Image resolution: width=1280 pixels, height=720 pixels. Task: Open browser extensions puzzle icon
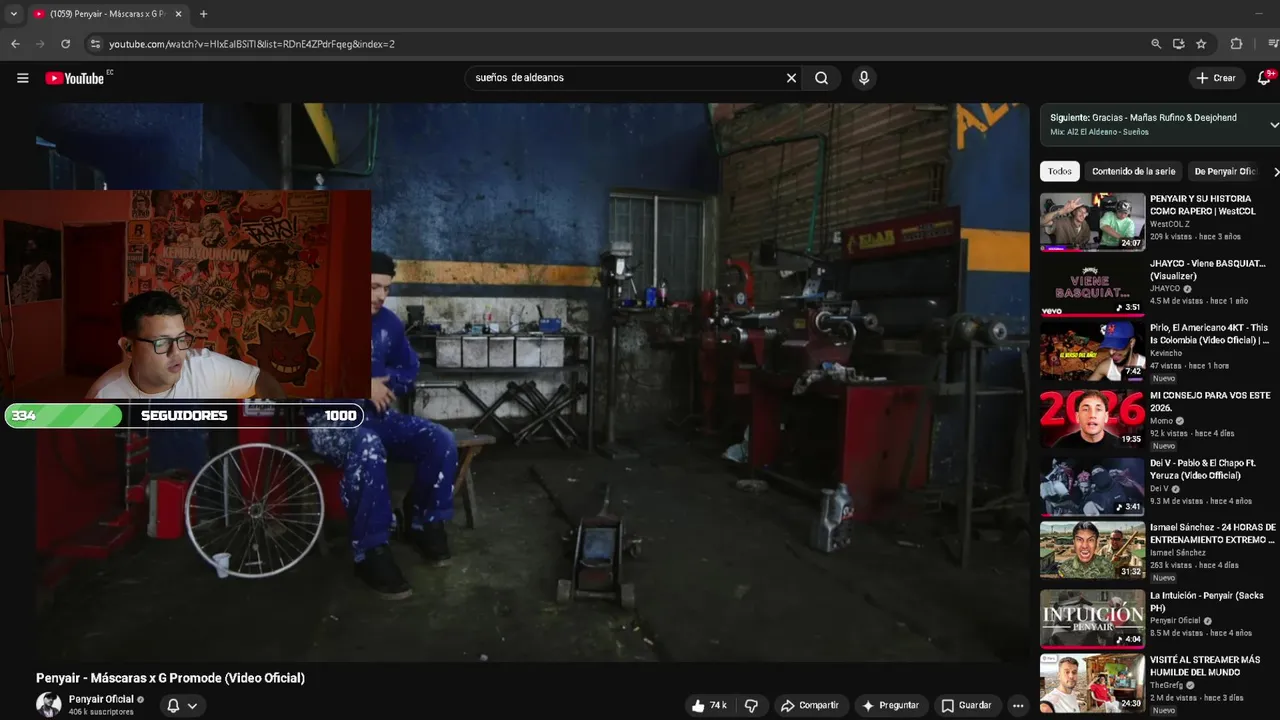(x=1236, y=44)
